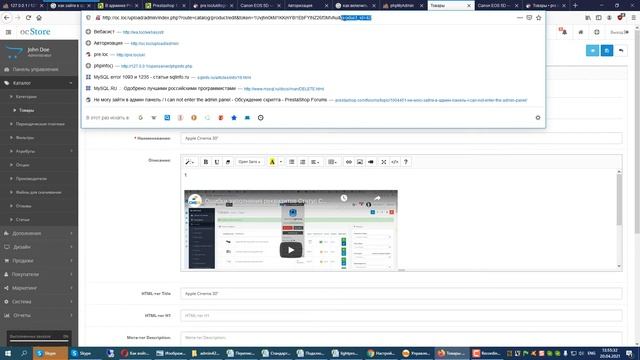Toggle underline in the description editor

pos(217,162)
